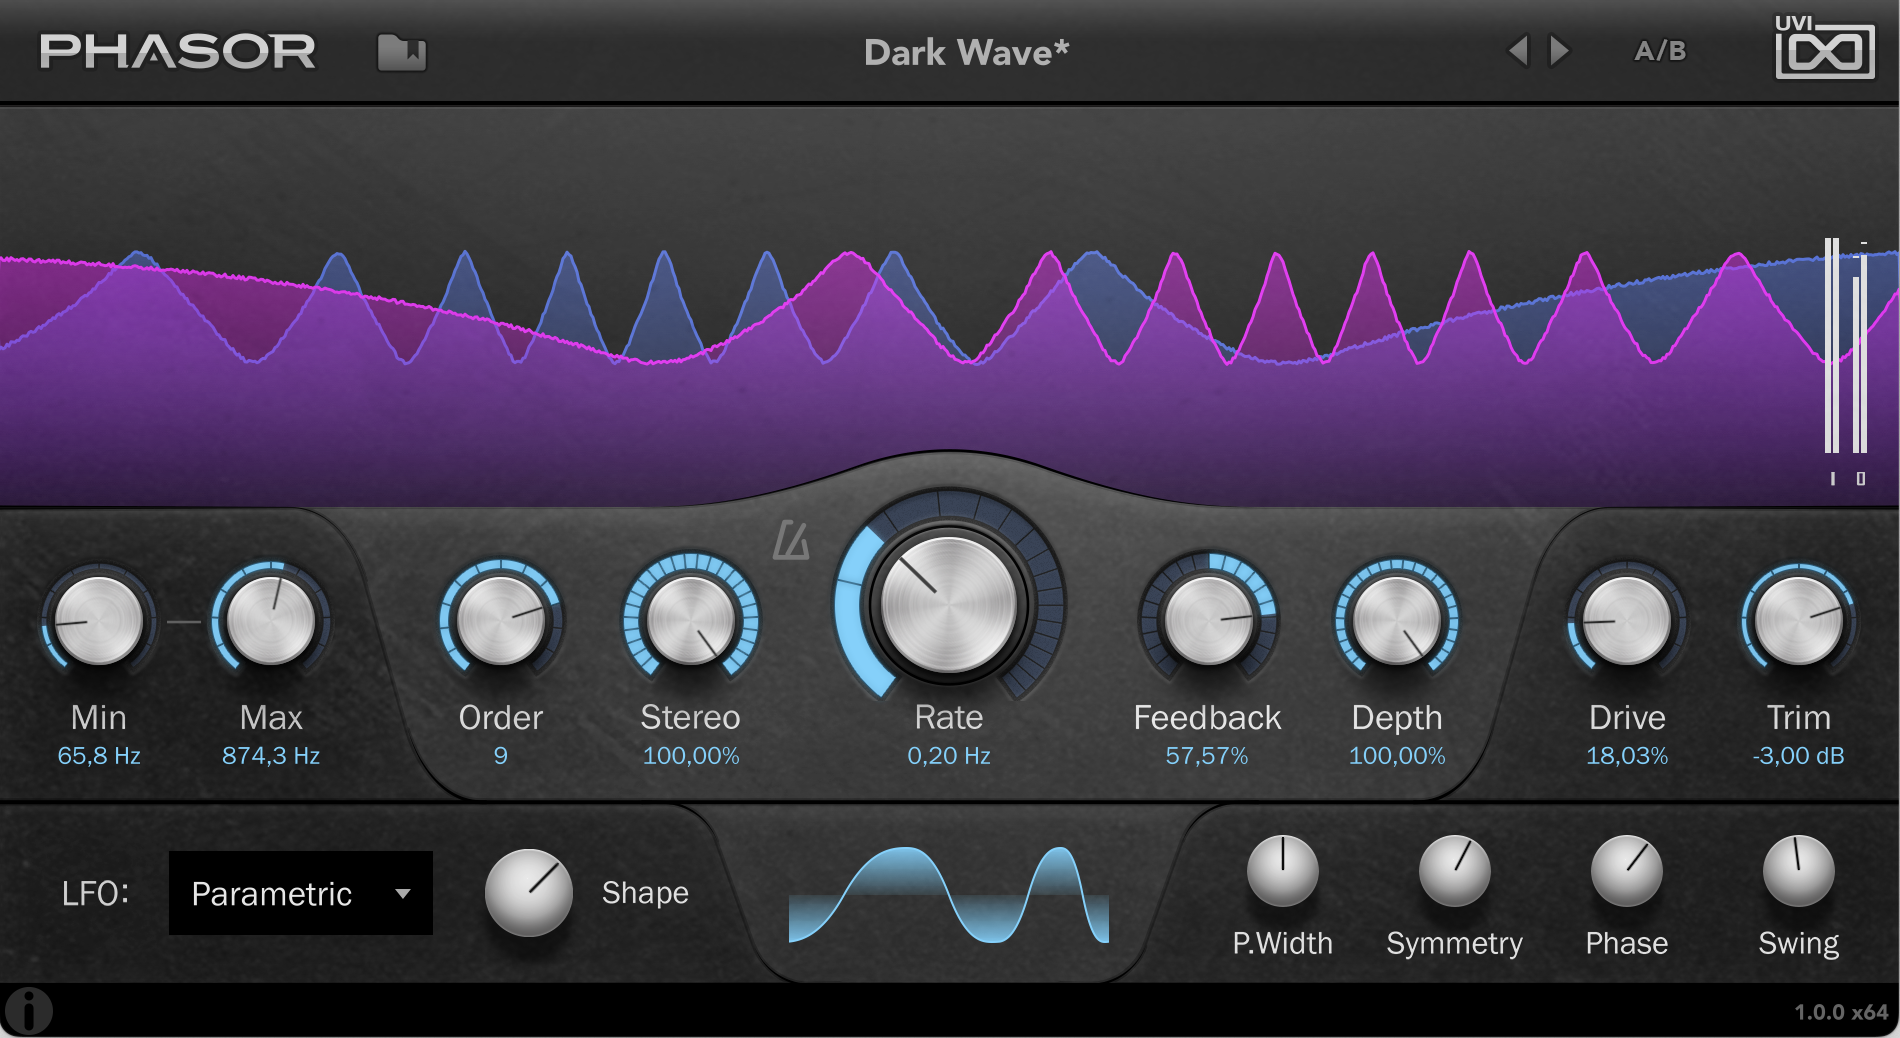Open the info button in bottom bar
The height and width of the screenshot is (1038, 1900).
(x=29, y=1010)
